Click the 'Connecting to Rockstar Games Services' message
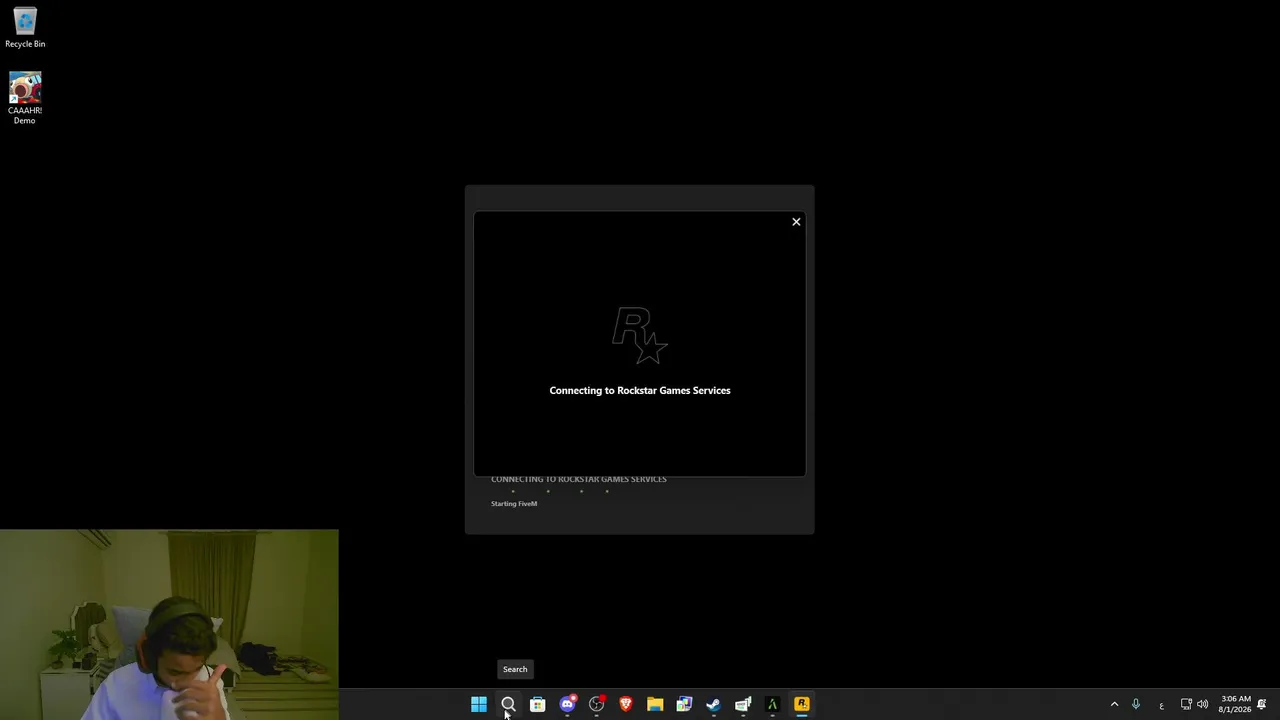1280x720 pixels. [x=640, y=391]
